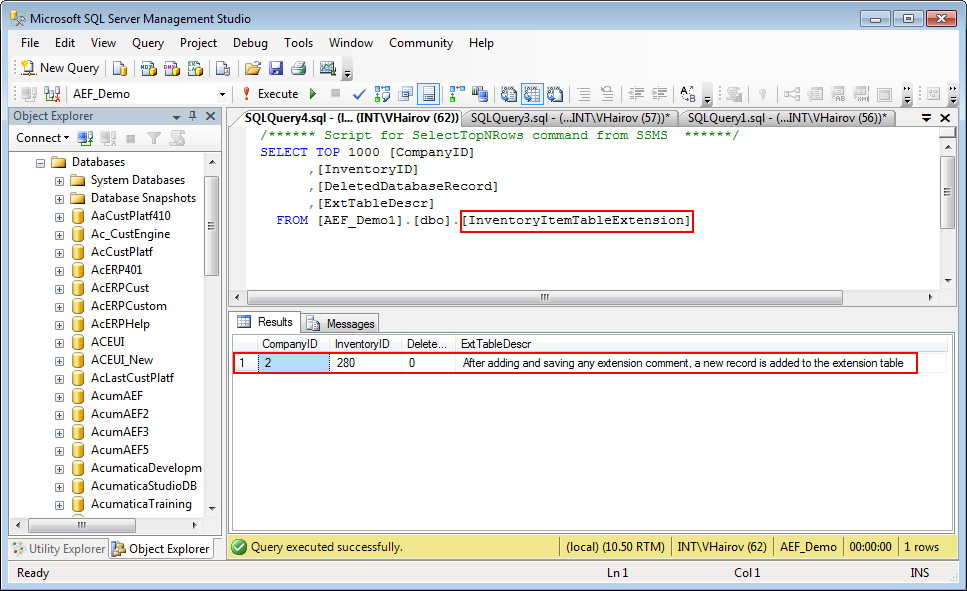Open the Query menu
Image resolution: width=967 pixels, height=591 pixels.
point(148,43)
